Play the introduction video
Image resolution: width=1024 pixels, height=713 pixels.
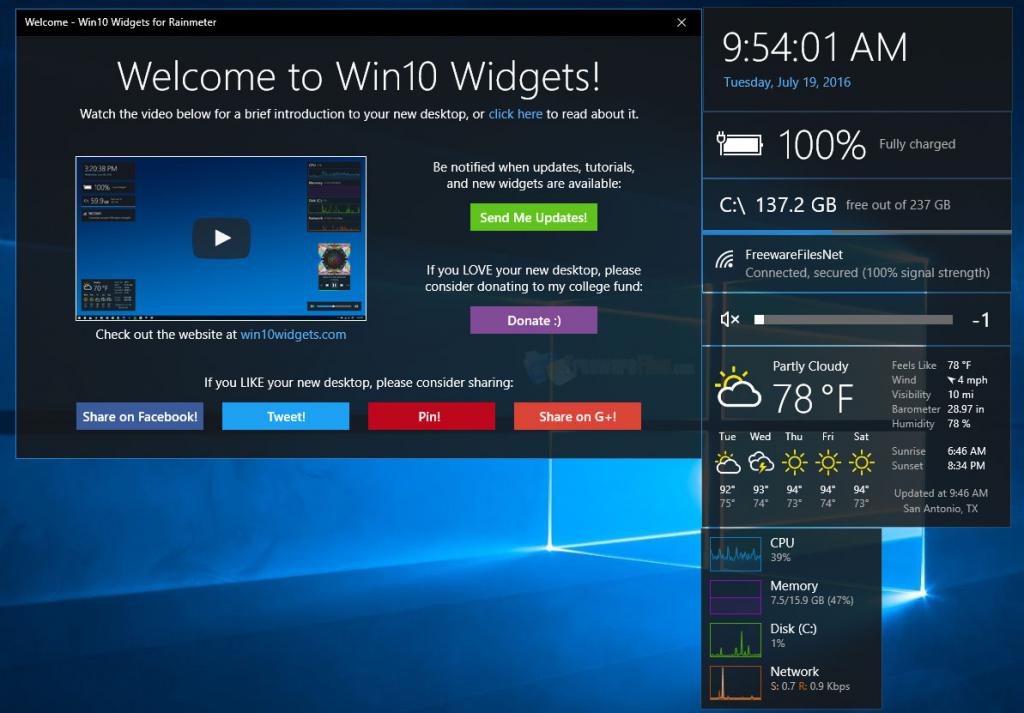(x=221, y=238)
